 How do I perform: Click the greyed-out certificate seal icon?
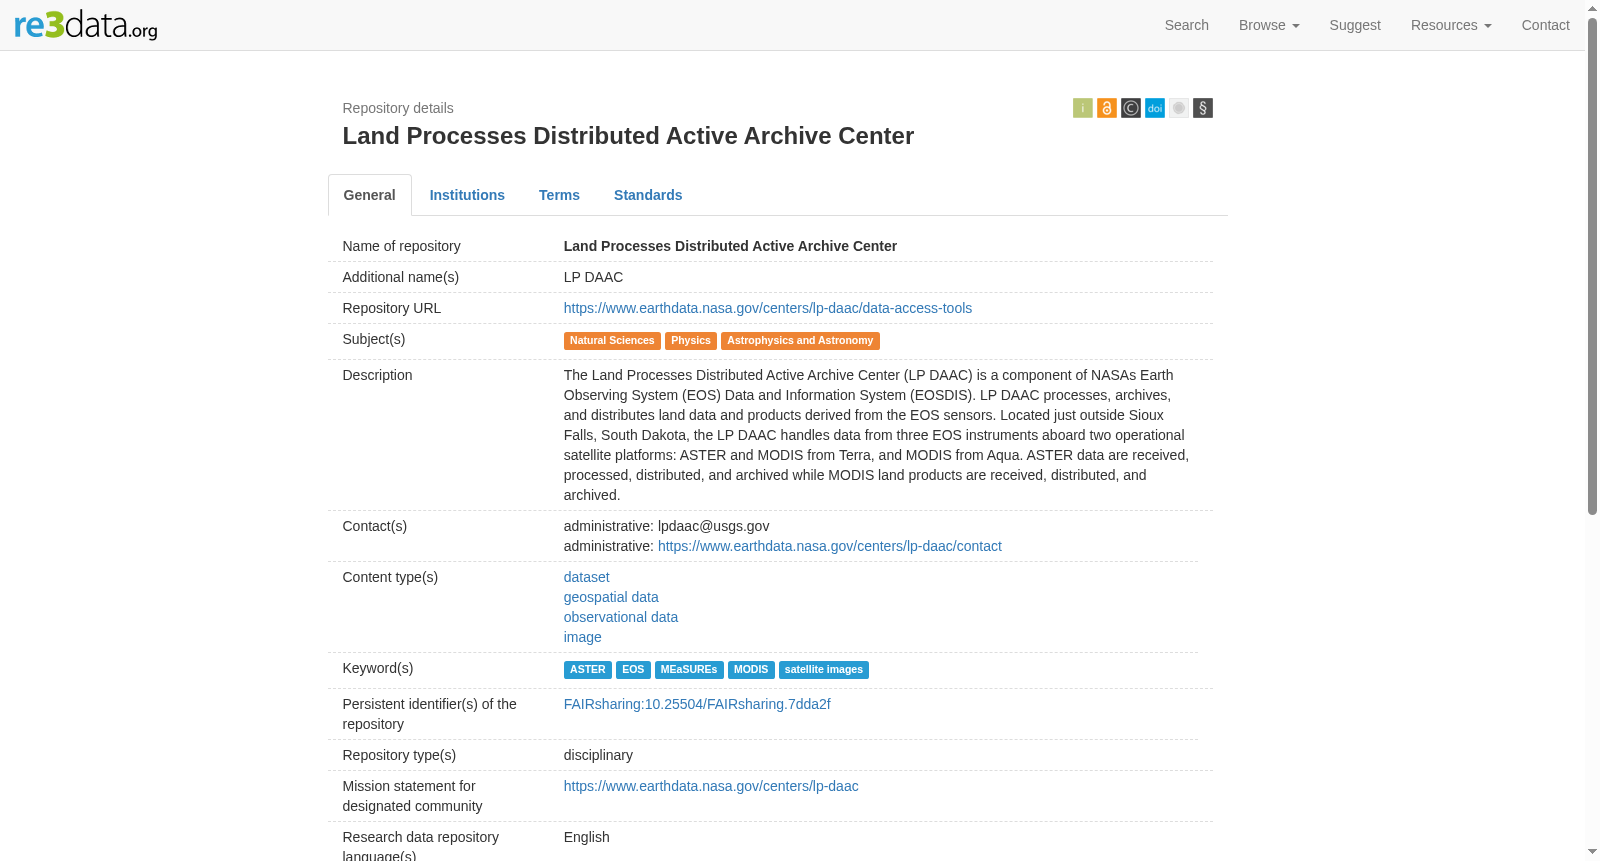[1178, 108]
